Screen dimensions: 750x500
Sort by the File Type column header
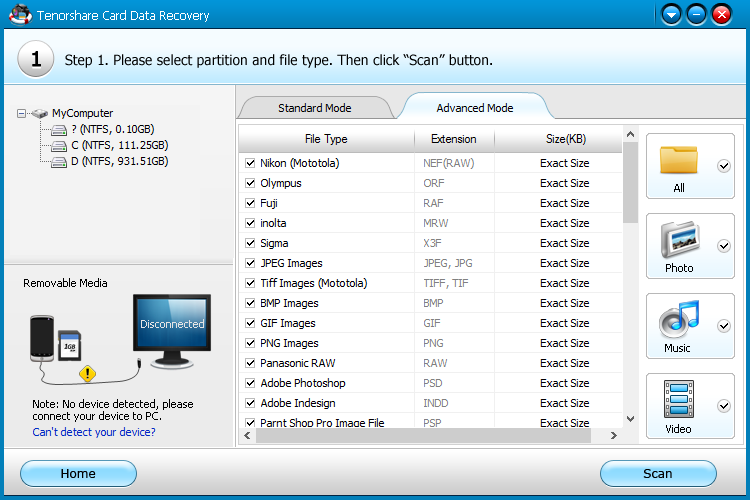pyautogui.click(x=326, y=139)
